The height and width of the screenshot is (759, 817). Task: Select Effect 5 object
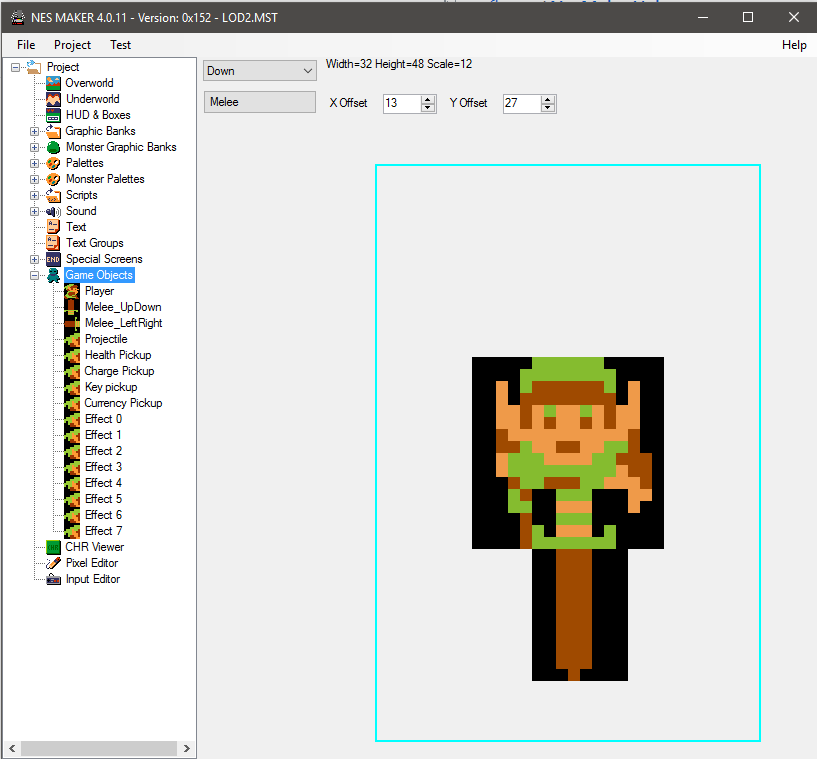pyautogui.click(x=103, y=499)
